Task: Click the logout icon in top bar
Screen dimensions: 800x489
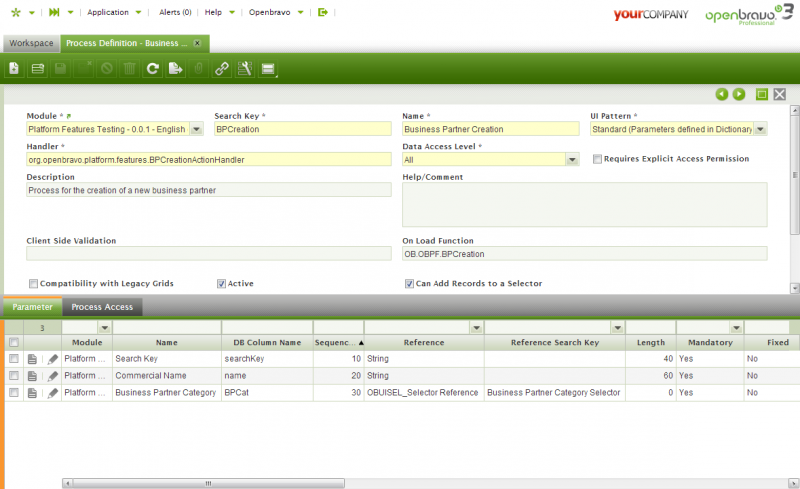Action: 323,13
